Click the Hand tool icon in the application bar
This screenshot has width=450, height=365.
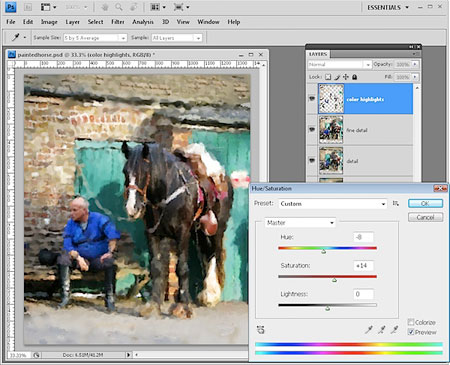tap(105, 7)
